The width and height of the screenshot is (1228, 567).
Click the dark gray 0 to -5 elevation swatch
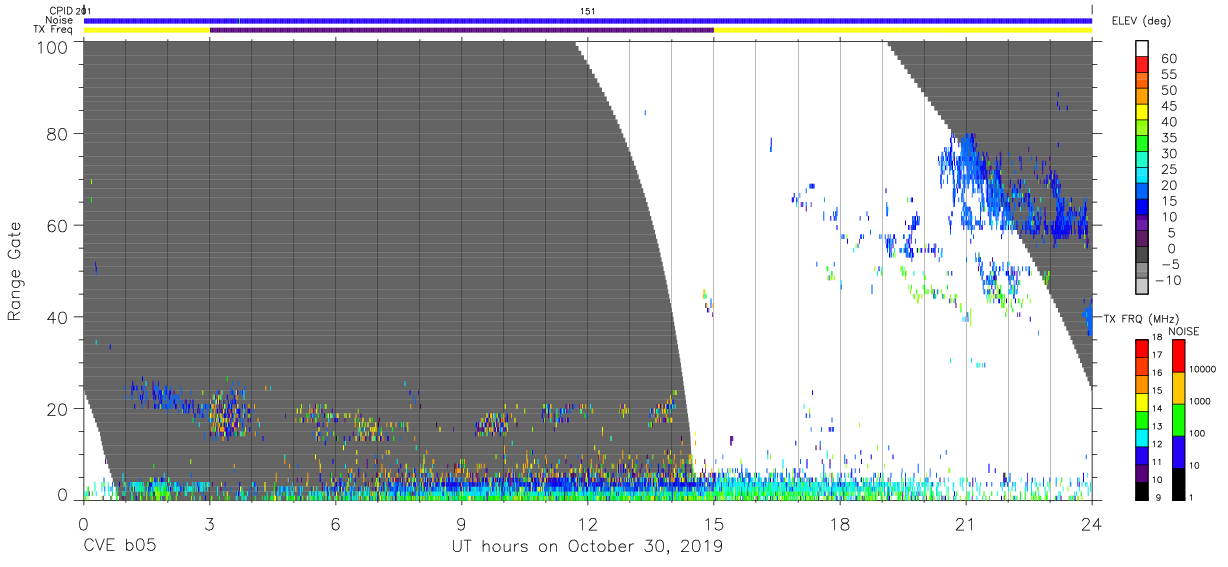1142,256
